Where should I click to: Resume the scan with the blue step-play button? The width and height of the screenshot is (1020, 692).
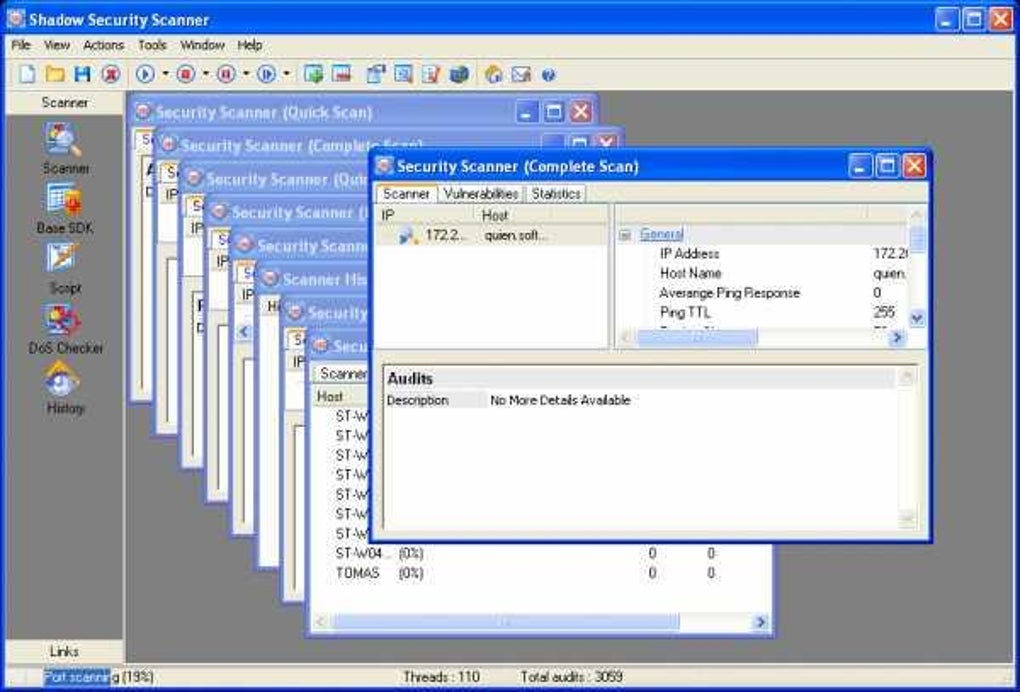coord(266,74)
